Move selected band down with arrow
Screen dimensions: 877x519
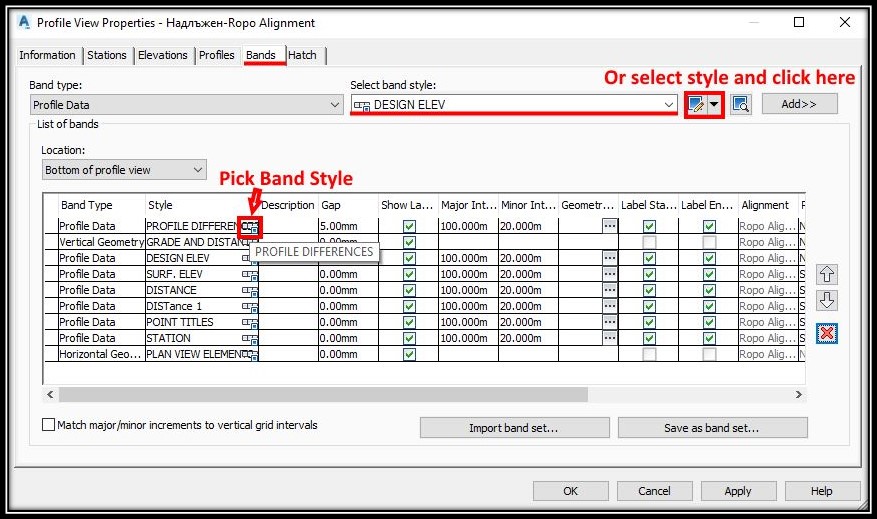[x=827, y=301]
